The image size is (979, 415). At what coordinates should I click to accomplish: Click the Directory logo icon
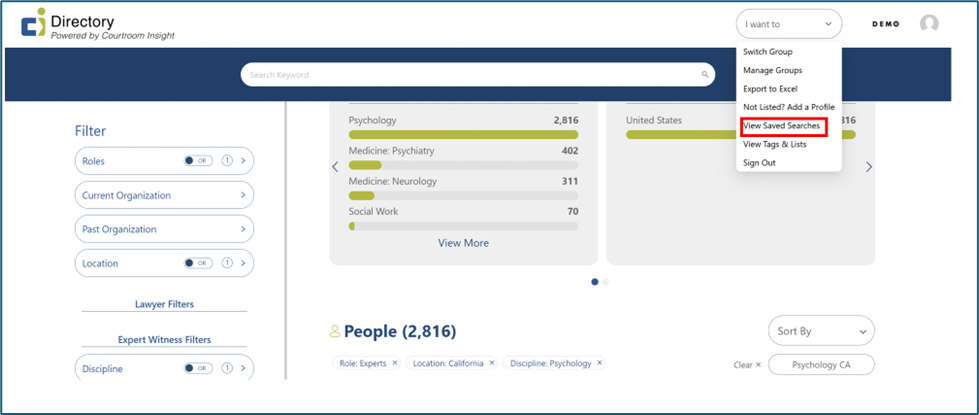point(33,23)
